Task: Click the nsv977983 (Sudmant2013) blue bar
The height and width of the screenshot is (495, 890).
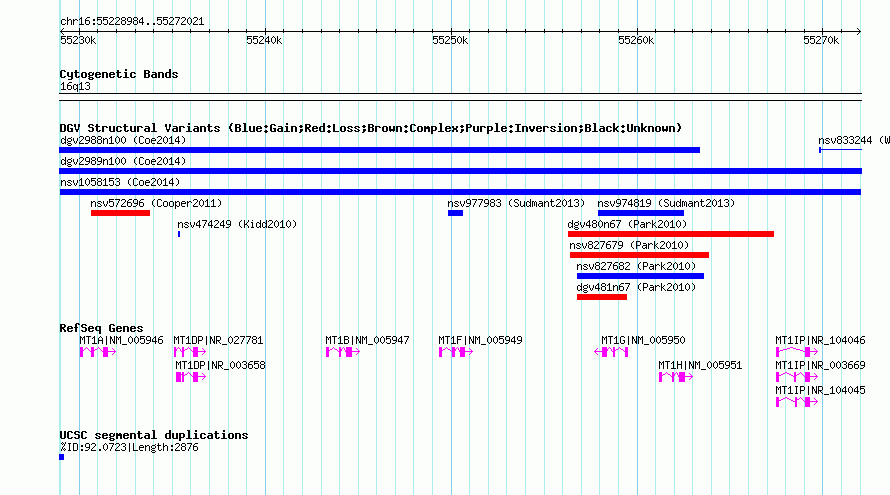Action: pos(455,213)
